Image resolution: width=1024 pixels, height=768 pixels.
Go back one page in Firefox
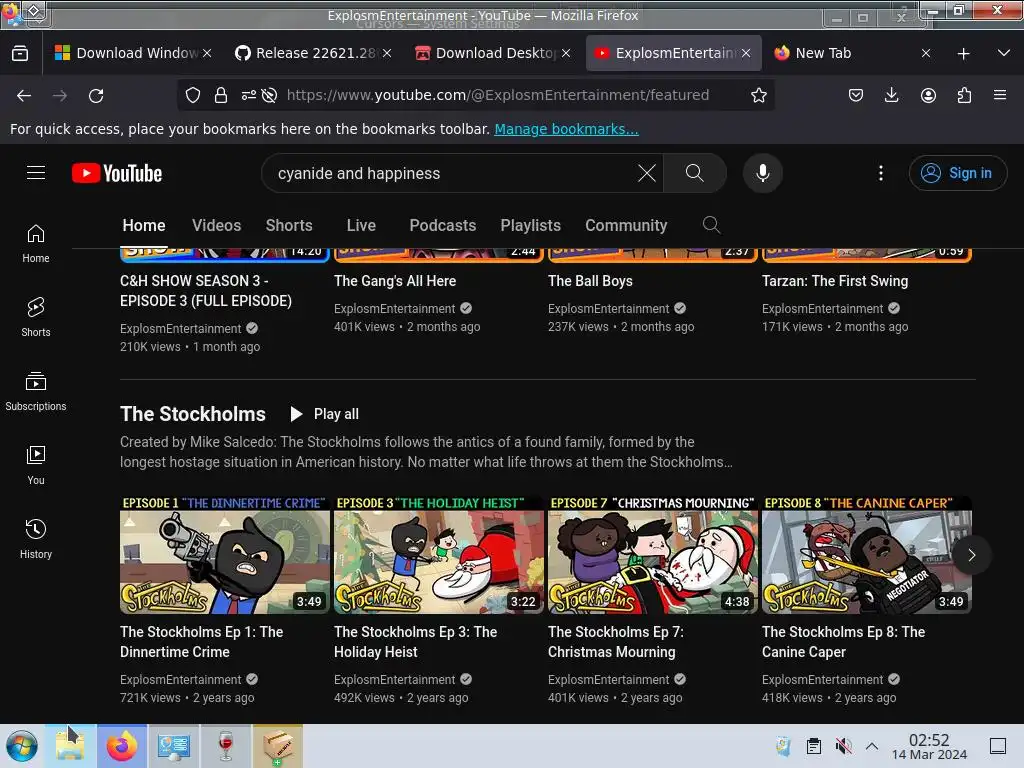[x=24, y=96]
